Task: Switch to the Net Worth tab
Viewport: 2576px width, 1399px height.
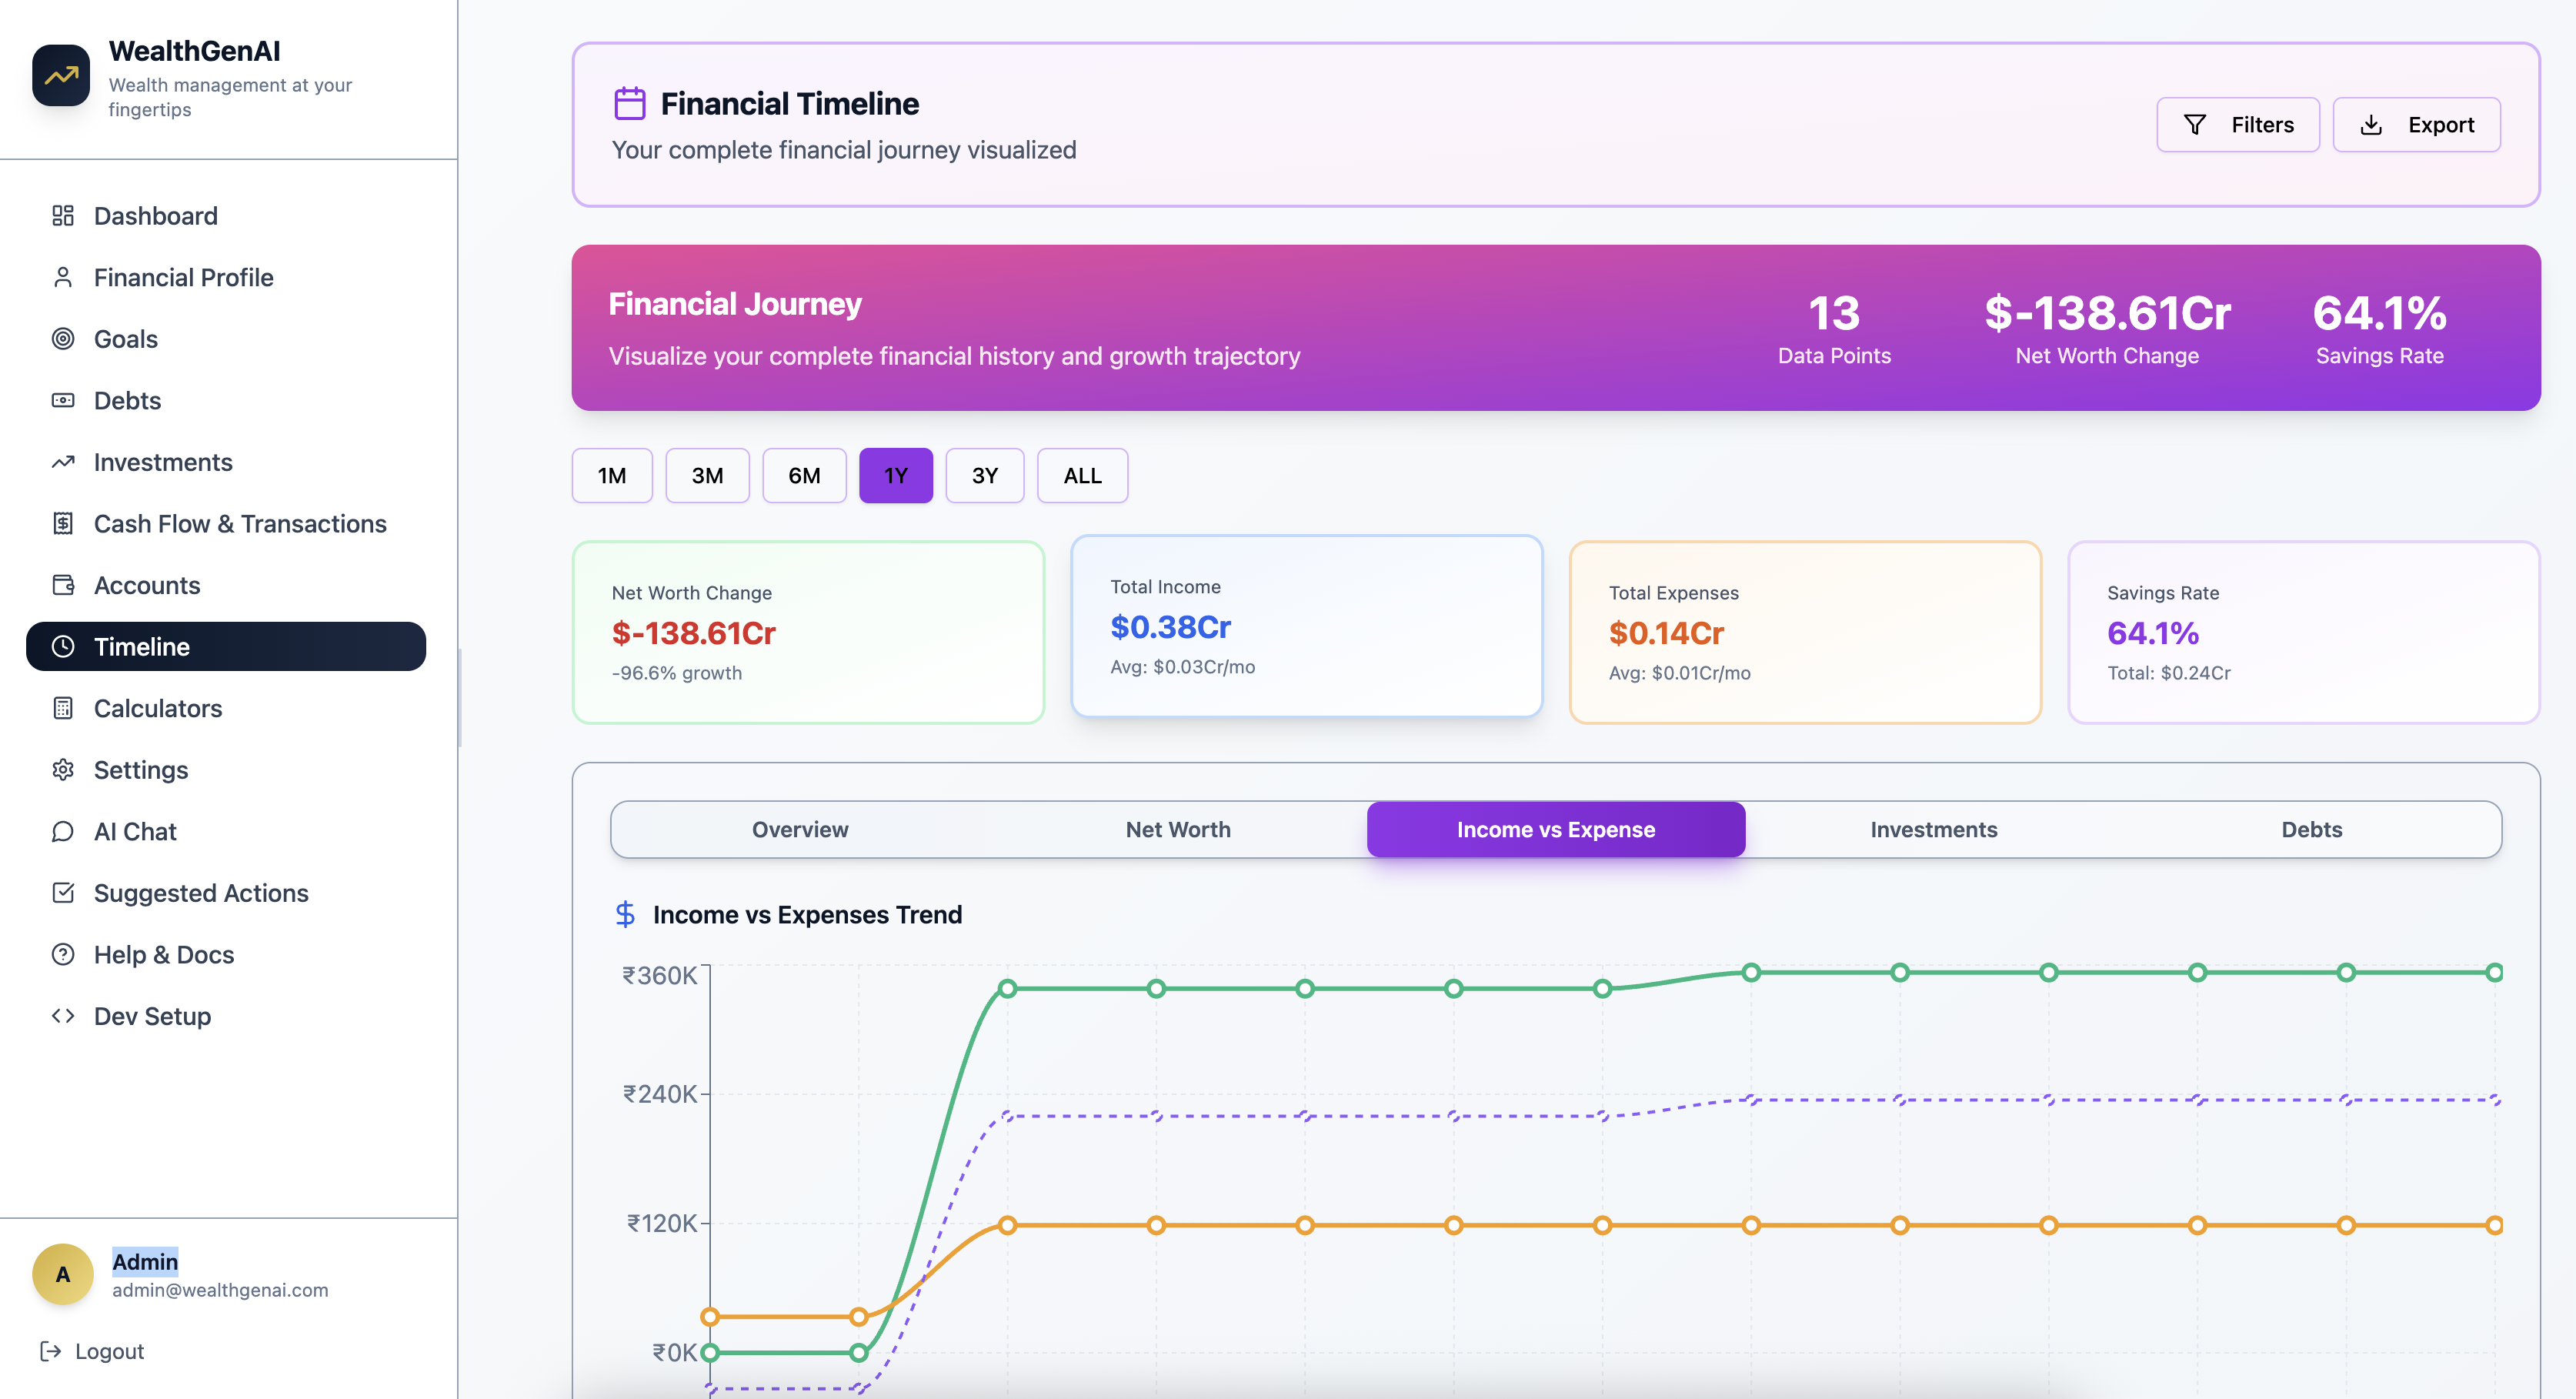Action: pos(1178,829)
